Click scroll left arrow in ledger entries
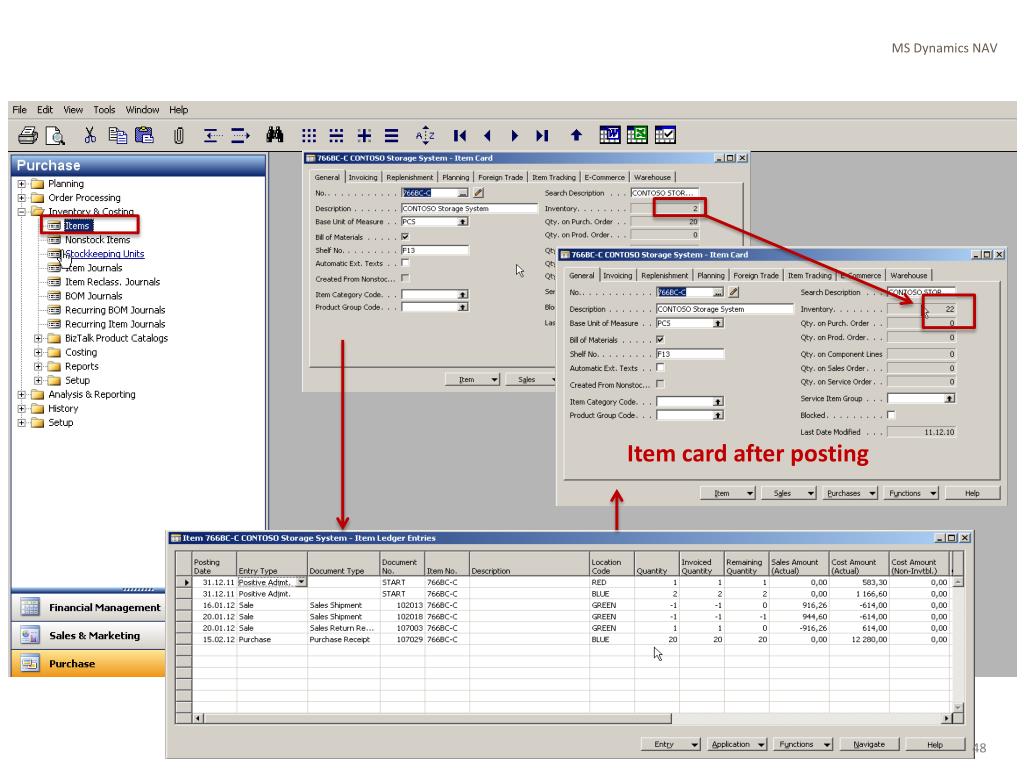The image size is (1024, 768). (199, 718)
